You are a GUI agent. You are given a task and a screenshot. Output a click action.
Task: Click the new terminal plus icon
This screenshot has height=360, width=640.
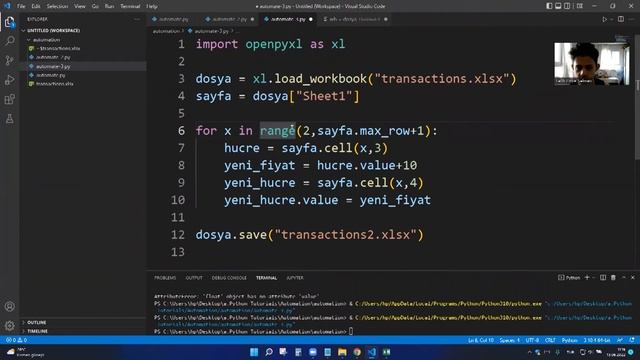(587, 278)
